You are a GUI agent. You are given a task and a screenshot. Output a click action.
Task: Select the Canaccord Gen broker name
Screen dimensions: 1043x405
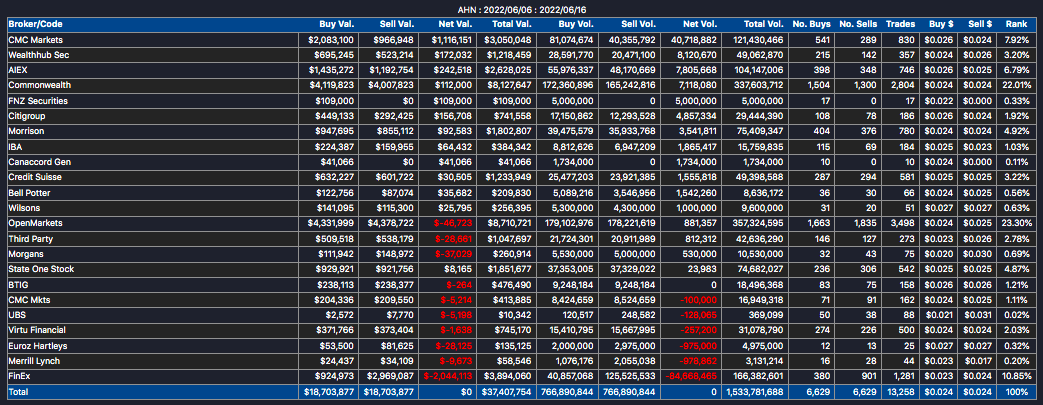(x=39, y=162)
